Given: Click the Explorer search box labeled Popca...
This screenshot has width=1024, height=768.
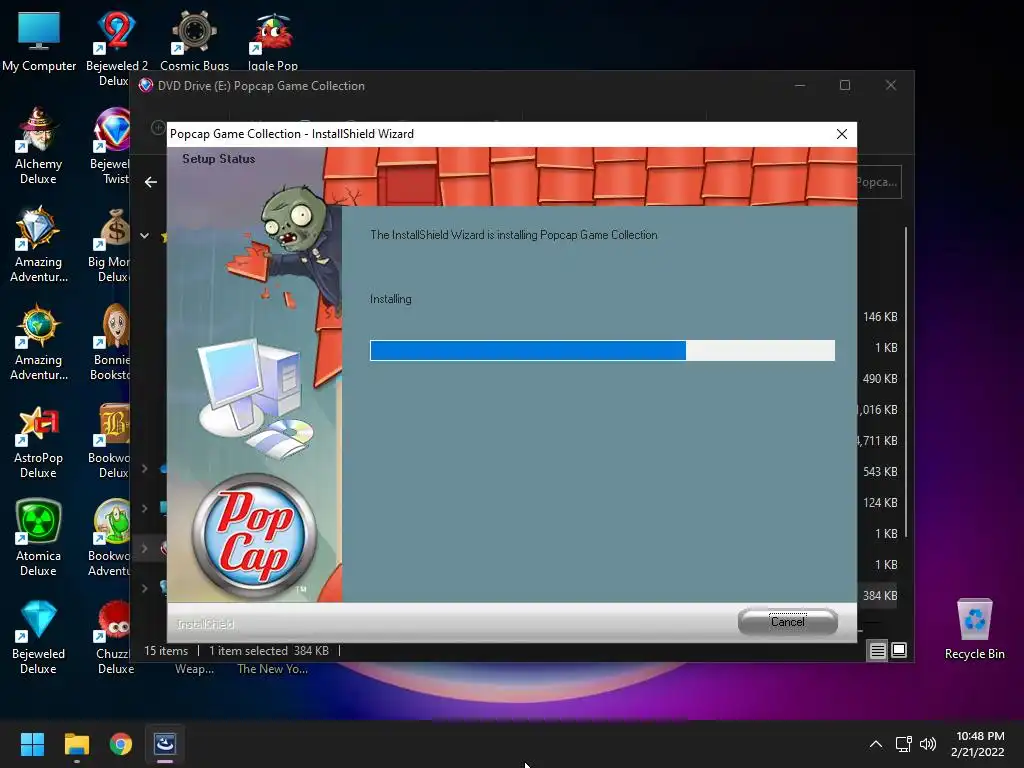Looking at the screenshot, I should tap(879, 182).
